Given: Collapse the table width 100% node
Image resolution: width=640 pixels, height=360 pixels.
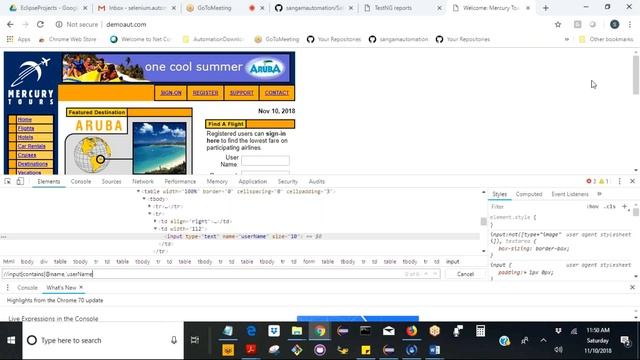Looking at the screenshot, I should 138,191.
